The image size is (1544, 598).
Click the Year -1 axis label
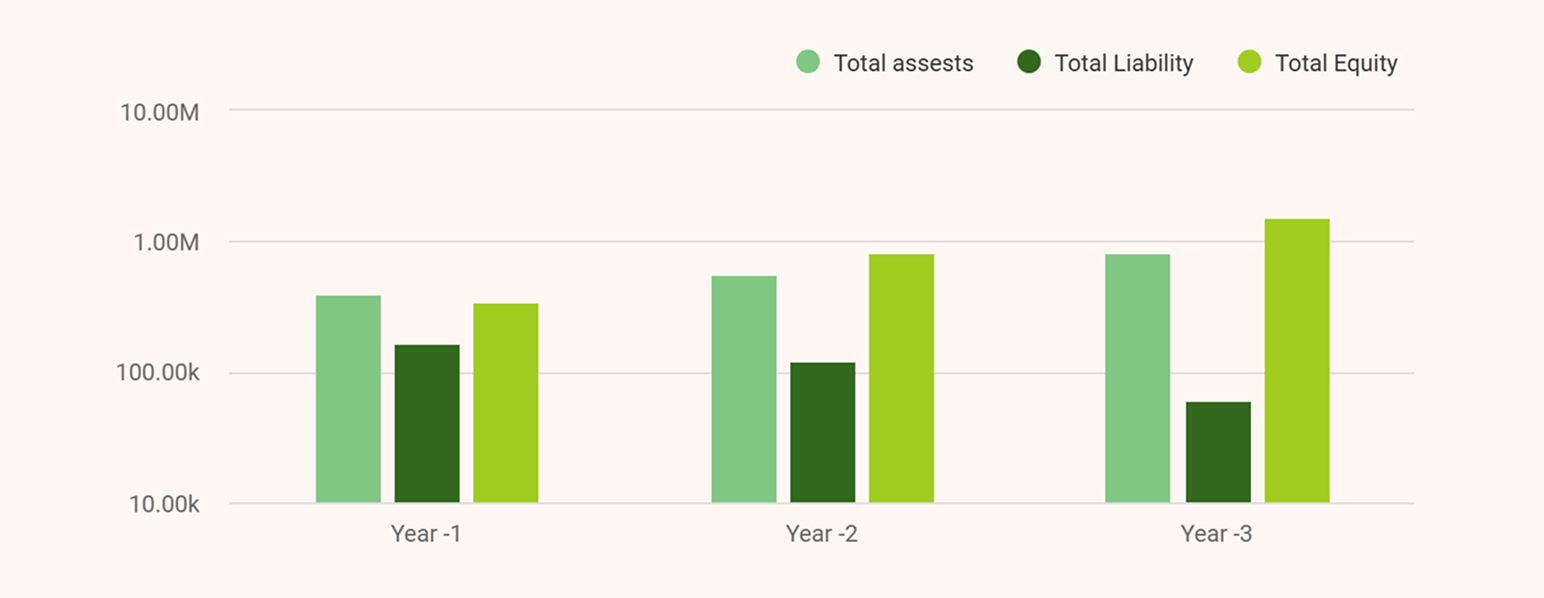pos(427,534)
